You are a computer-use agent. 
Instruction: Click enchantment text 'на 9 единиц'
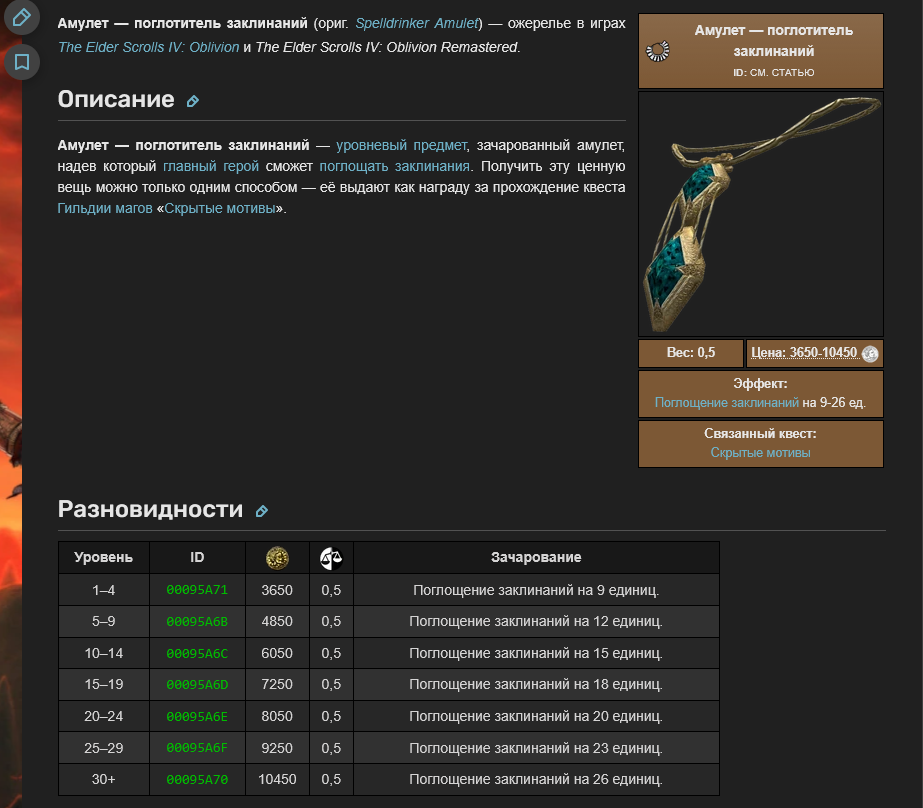(x=619, y=590)
